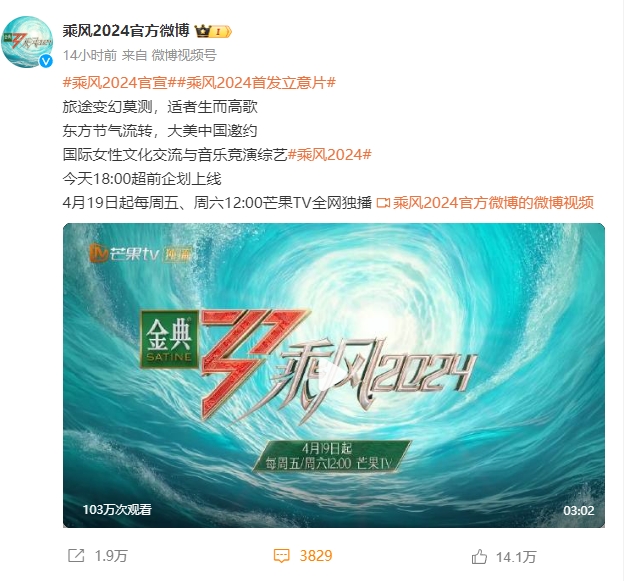Image resolution: width=624 pixels, height=581 pixels.
Task: Click the like count 14.1万
Action: click(x=516, y=557)
